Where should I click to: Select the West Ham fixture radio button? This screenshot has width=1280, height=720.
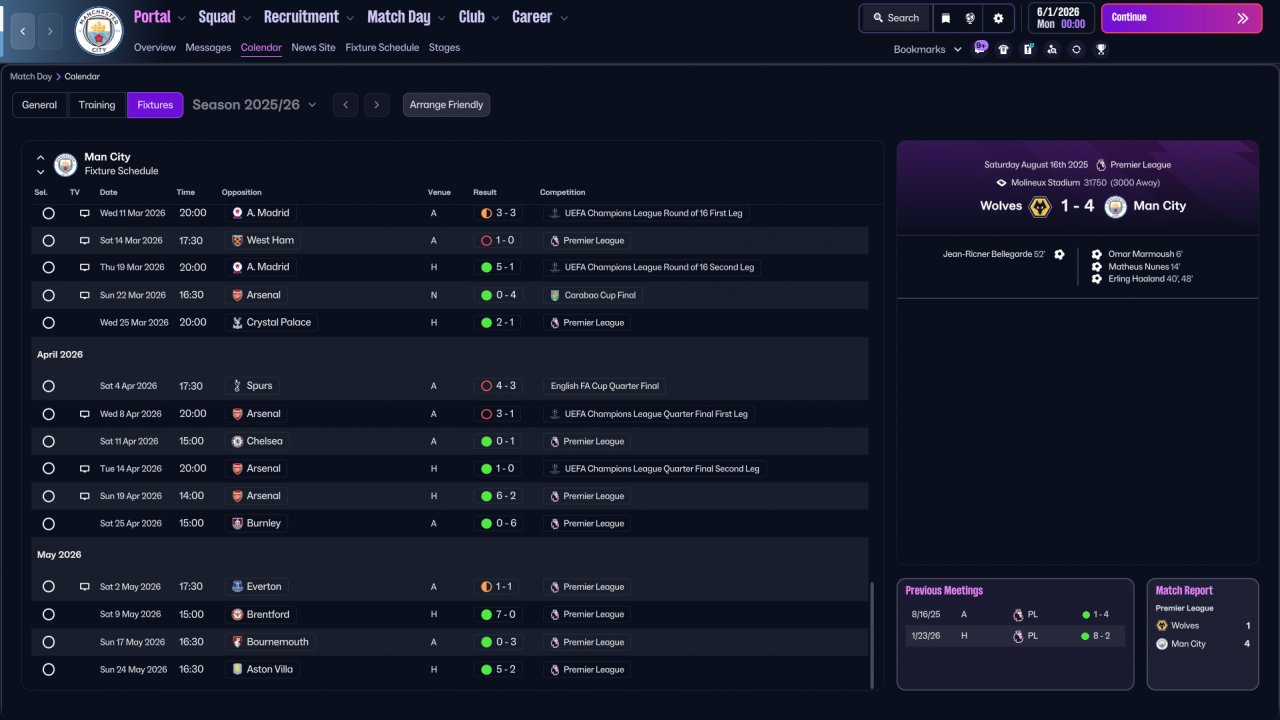coord(48,240)
